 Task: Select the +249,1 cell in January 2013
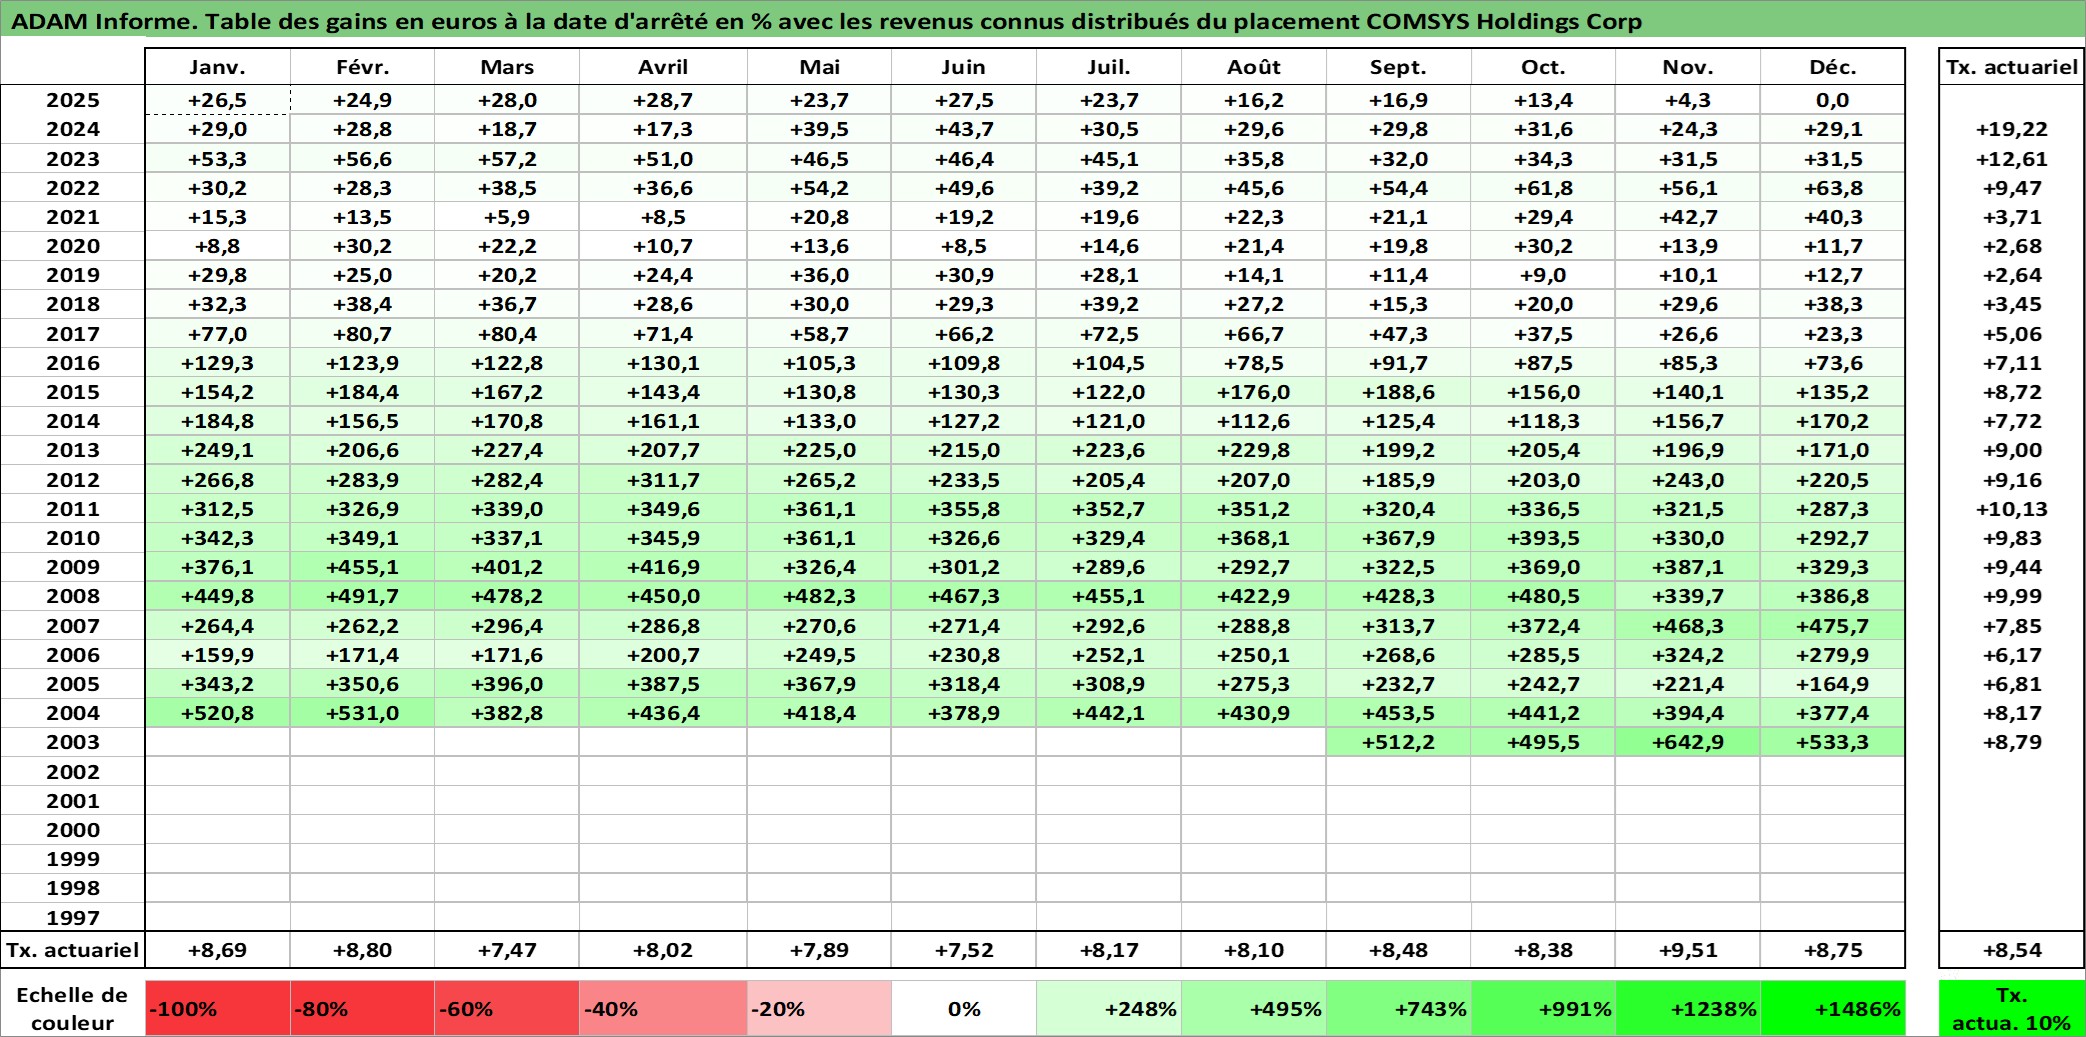pyautogui.click(x=217, y=450)
